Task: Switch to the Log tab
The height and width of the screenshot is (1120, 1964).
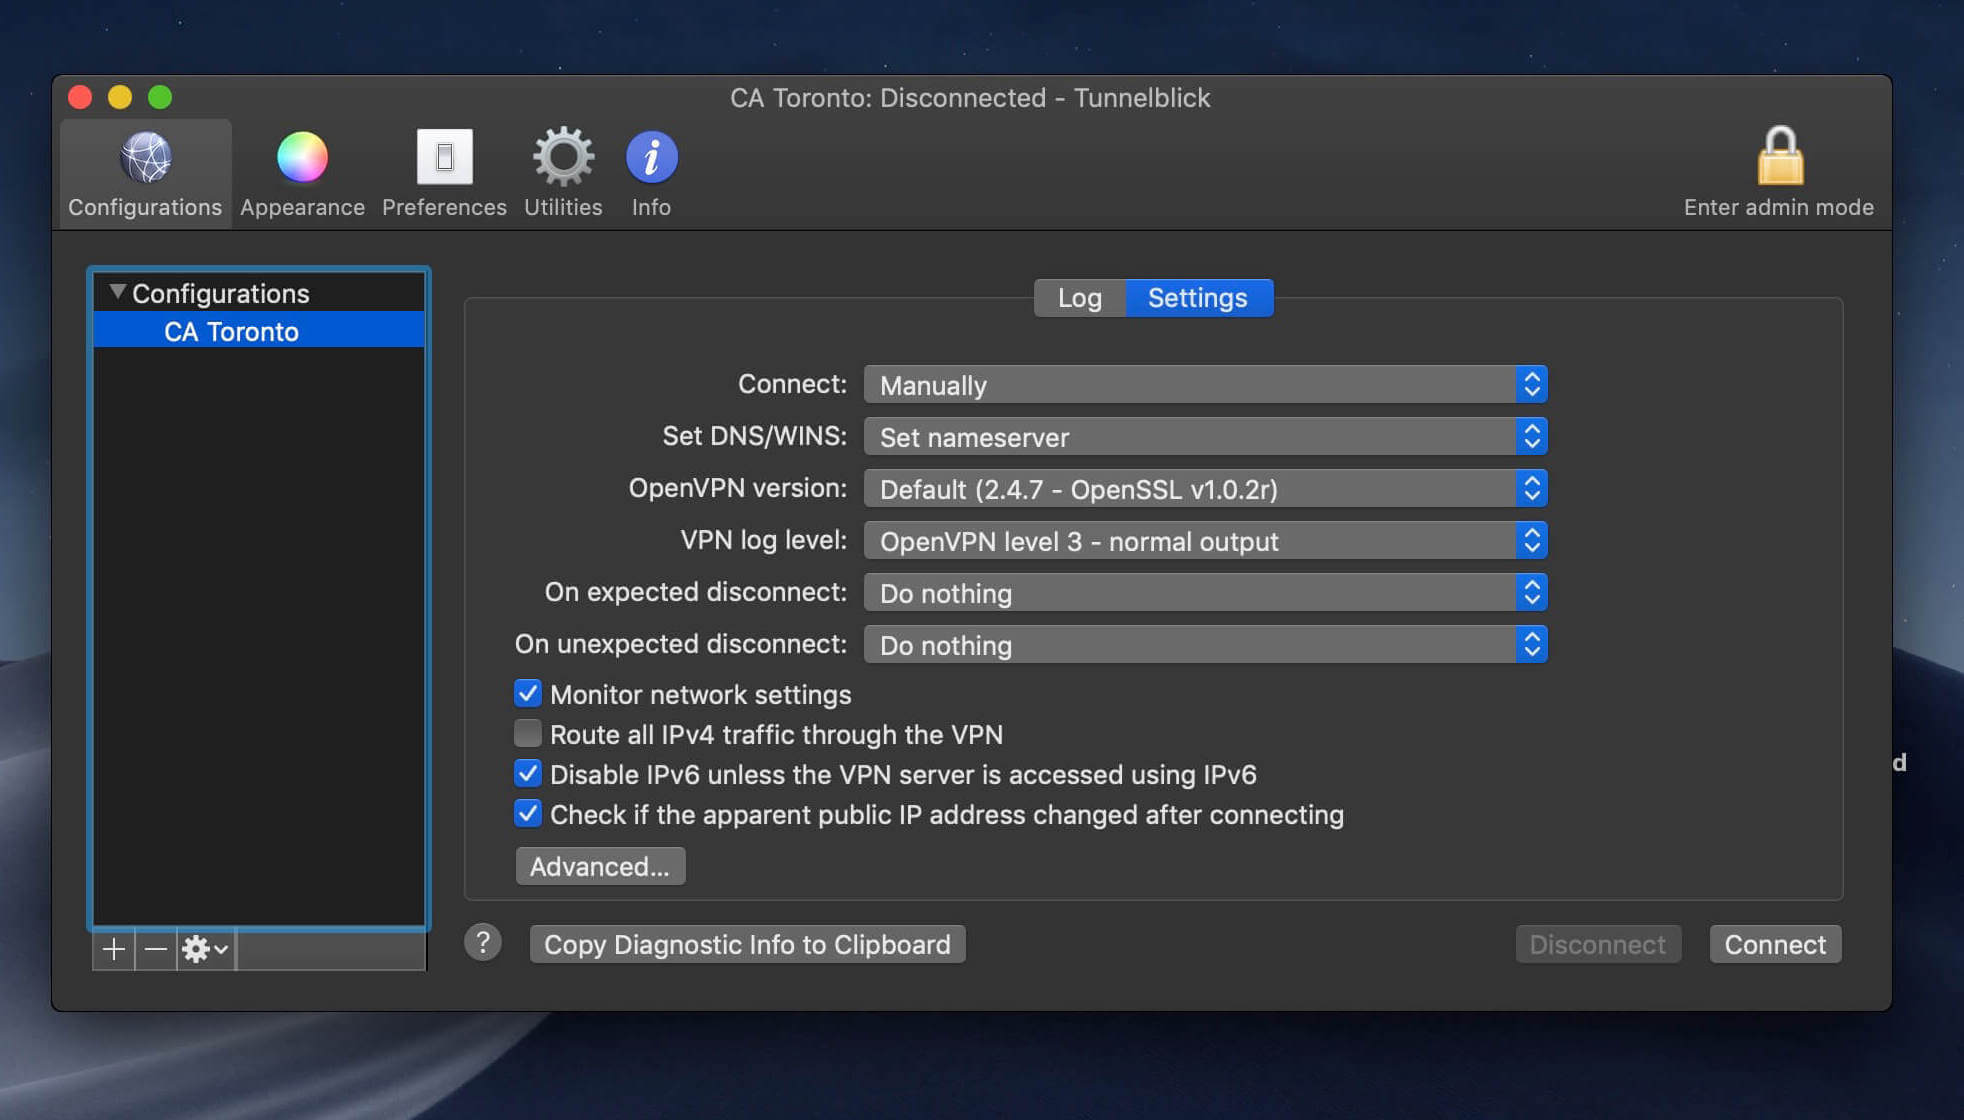Action: 1080,298
